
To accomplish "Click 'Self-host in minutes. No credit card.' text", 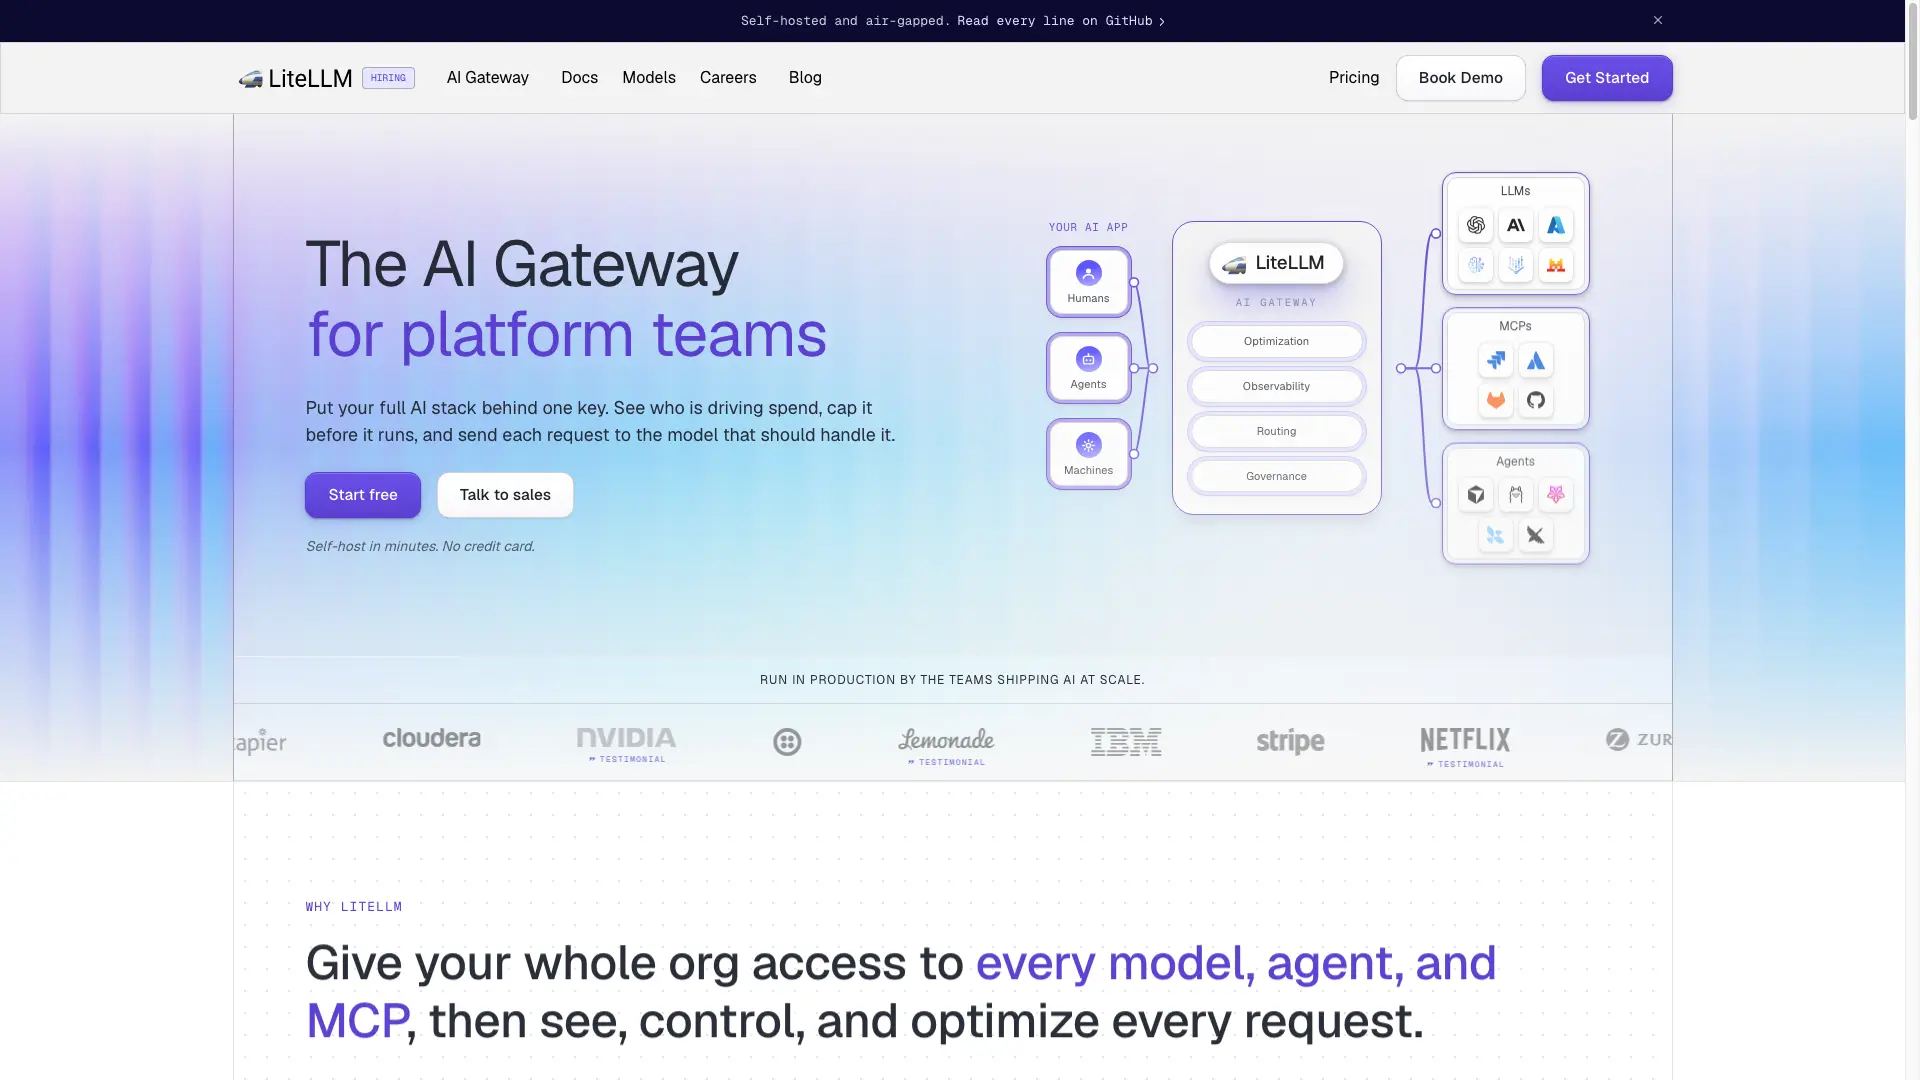I will click(x=420, y=546).
